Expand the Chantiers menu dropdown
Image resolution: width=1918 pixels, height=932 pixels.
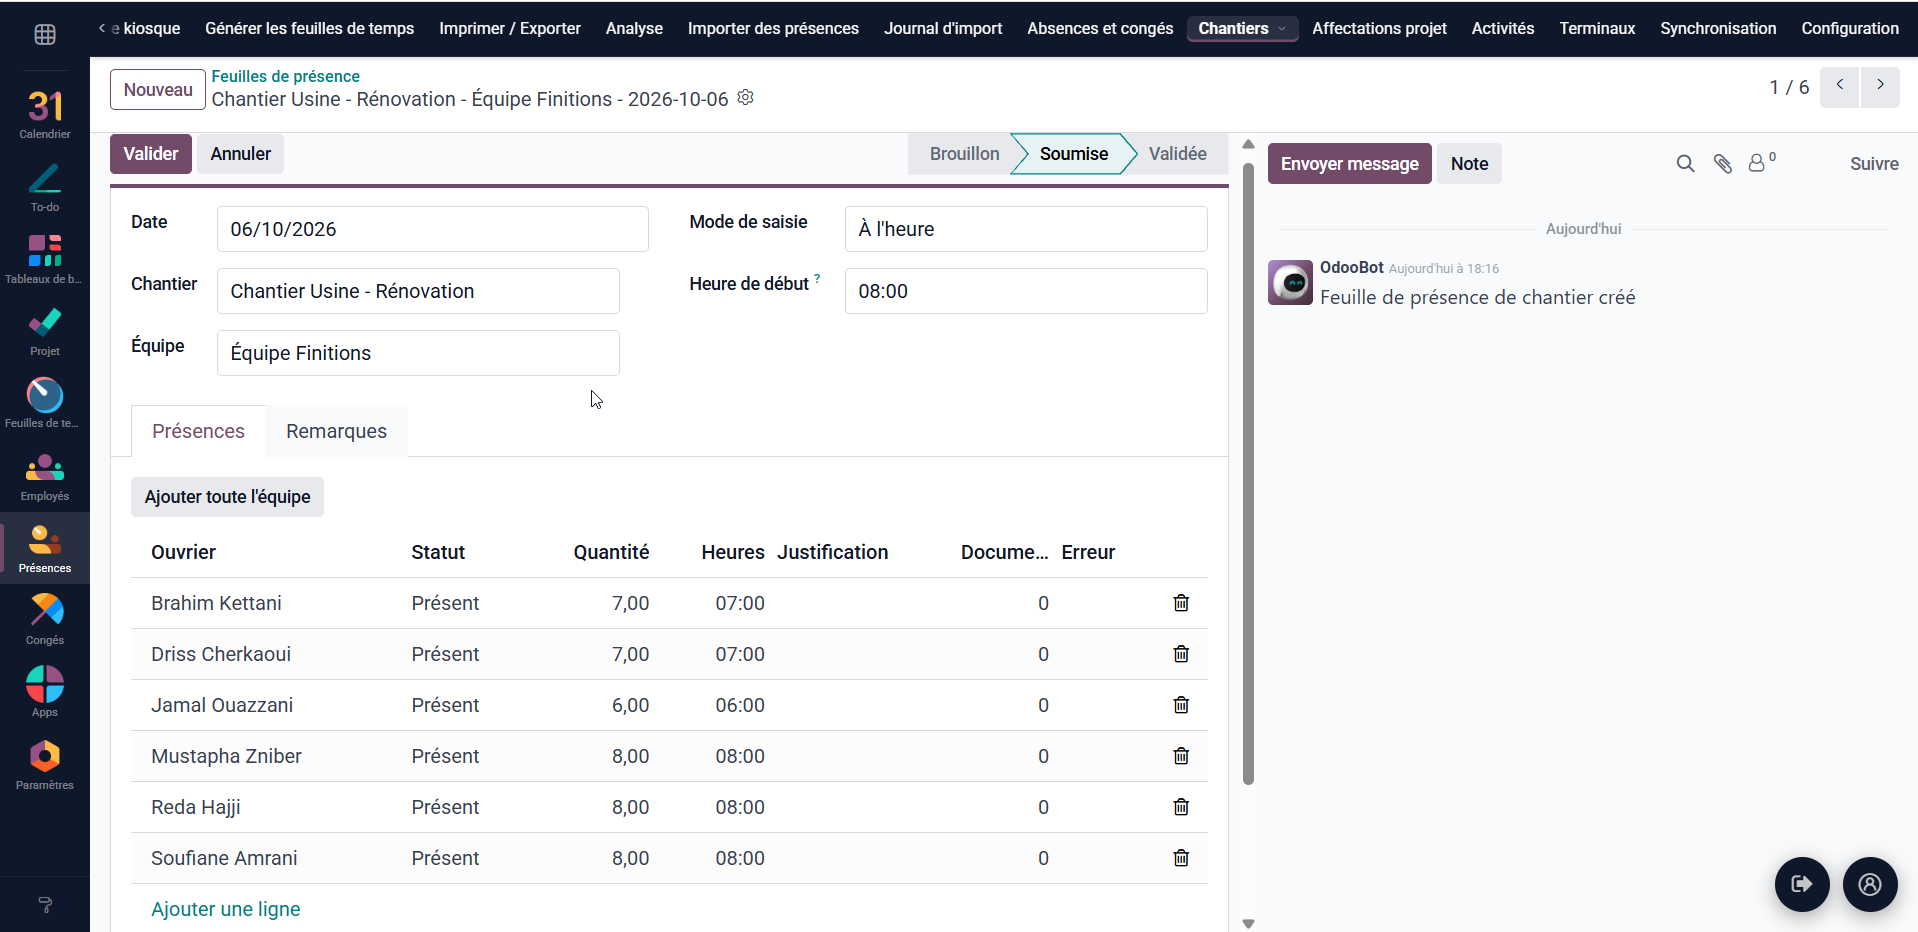coord(1242,28)
